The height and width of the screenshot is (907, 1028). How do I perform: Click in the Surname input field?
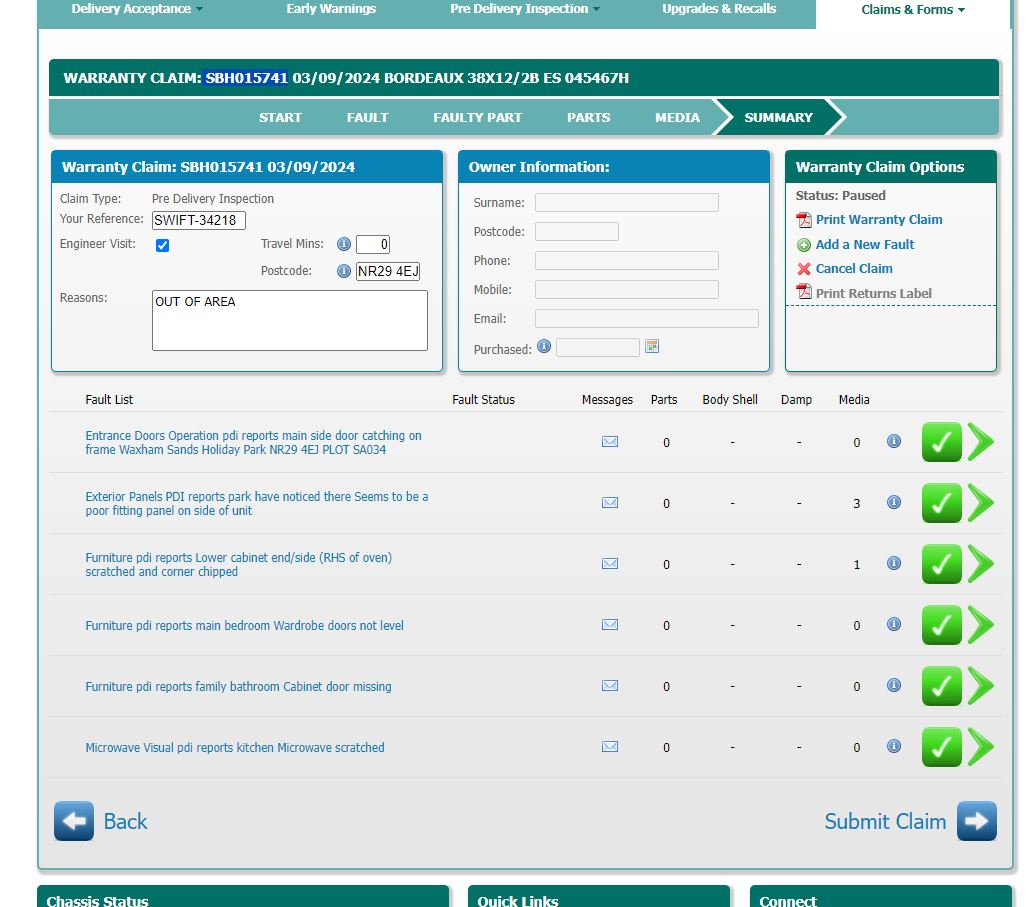[626, 203]
